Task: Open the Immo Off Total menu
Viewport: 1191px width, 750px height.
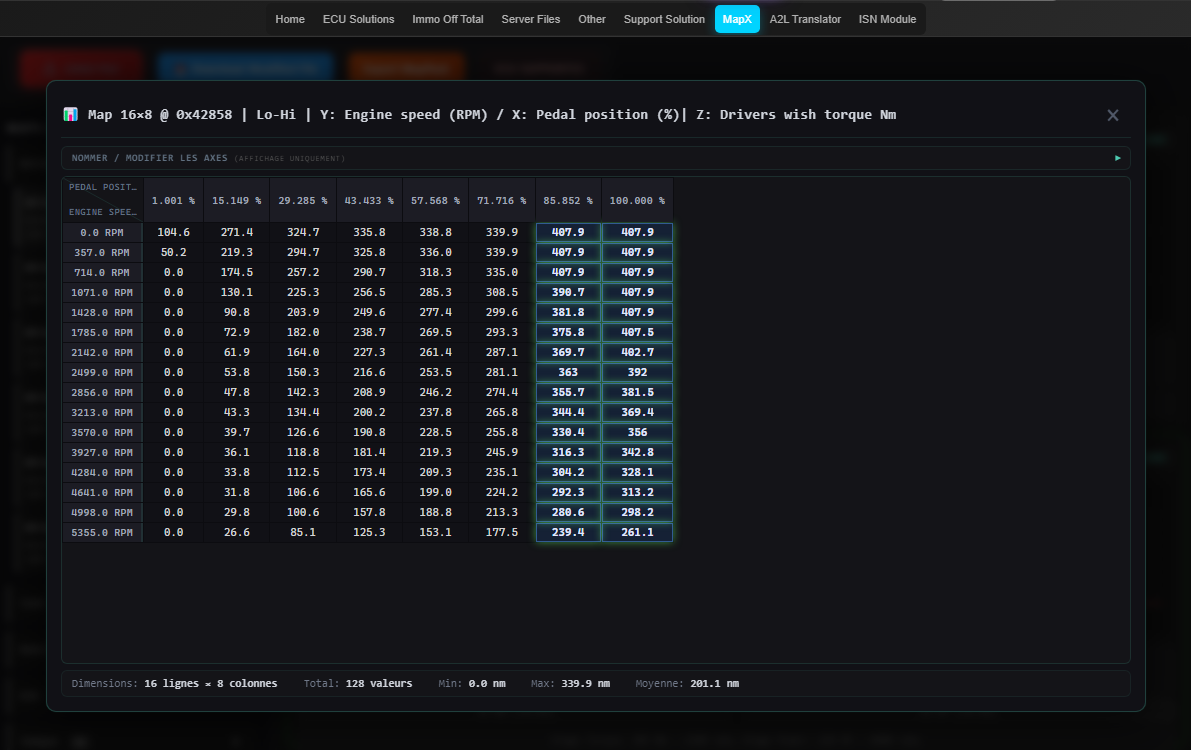Action: point(447,19)
